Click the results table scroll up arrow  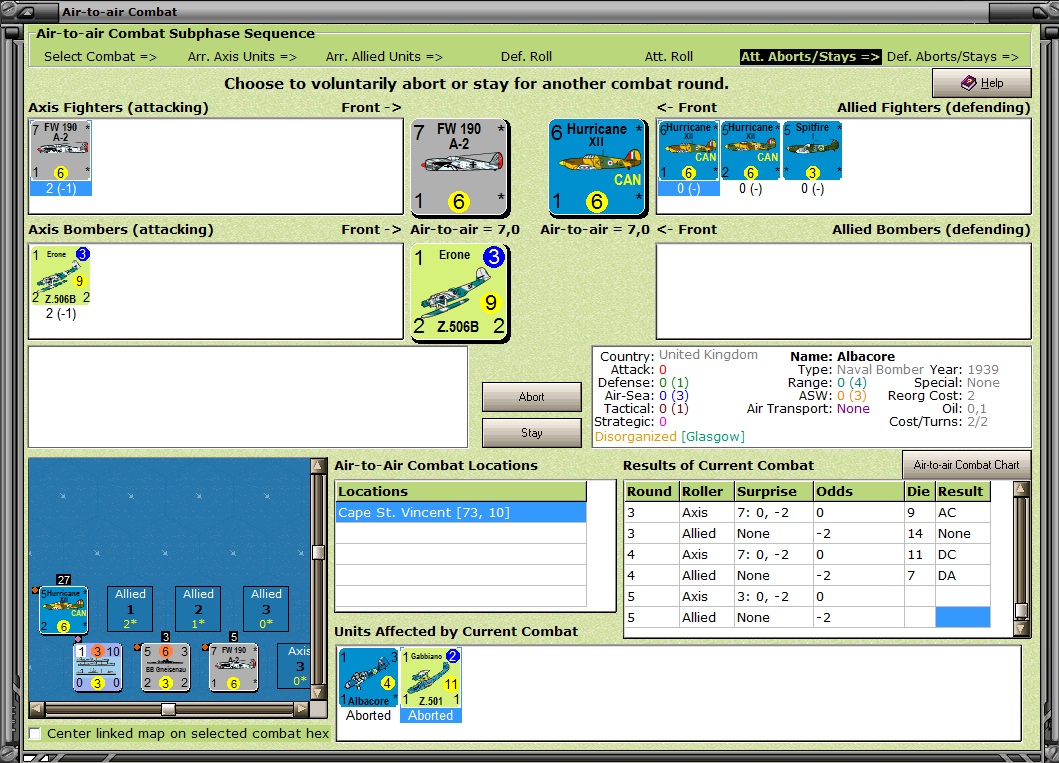coord(1021,488)
